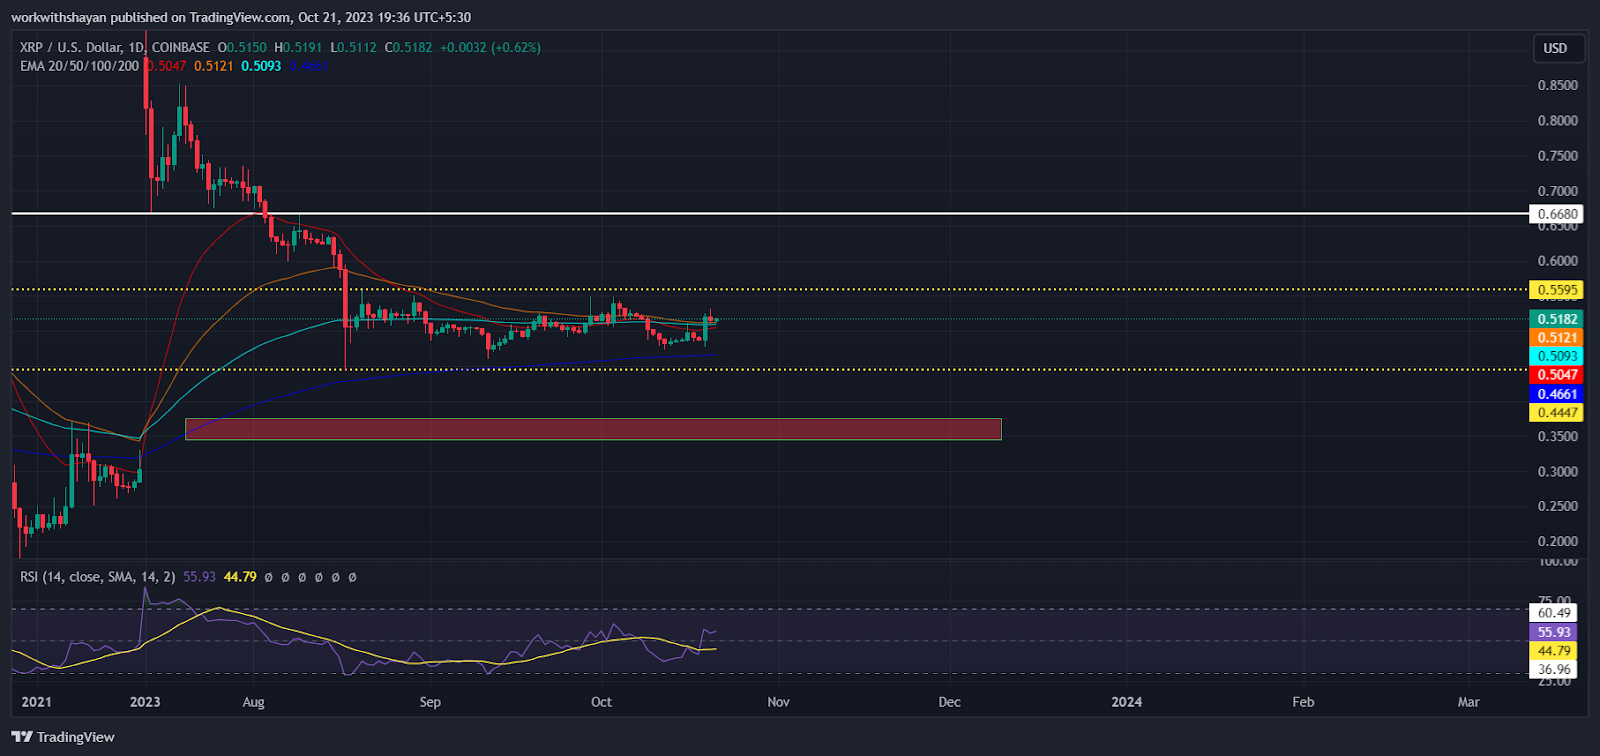Image resolution: width=1600 pixels, height=756 pixels.
Task: Click the cyan 0.5093 EMA price tag
Action: click(1557, 356)
